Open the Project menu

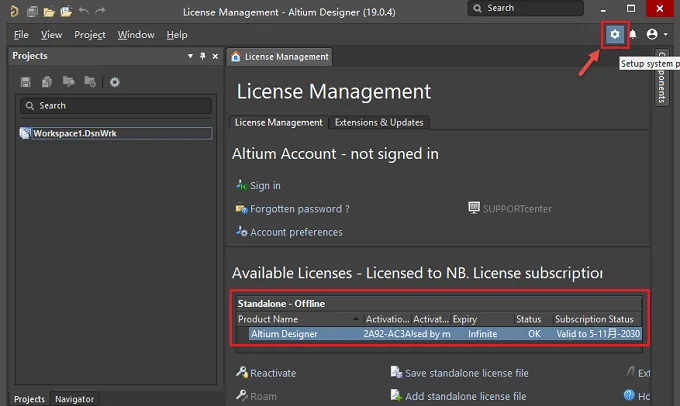90,35
